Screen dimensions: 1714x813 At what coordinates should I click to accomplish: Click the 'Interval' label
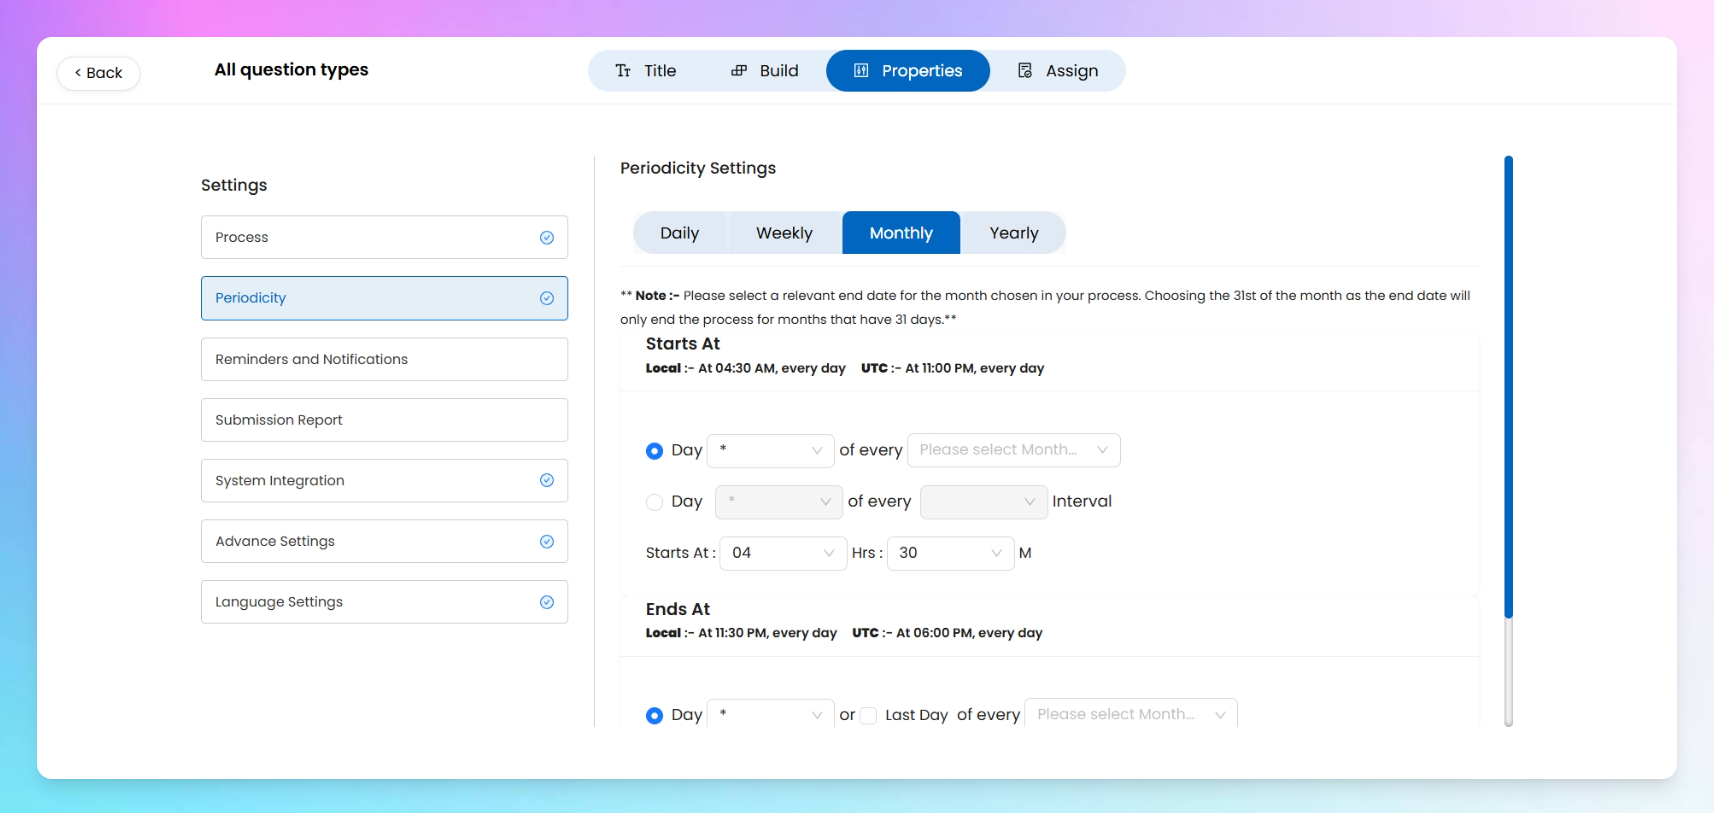1082,502
